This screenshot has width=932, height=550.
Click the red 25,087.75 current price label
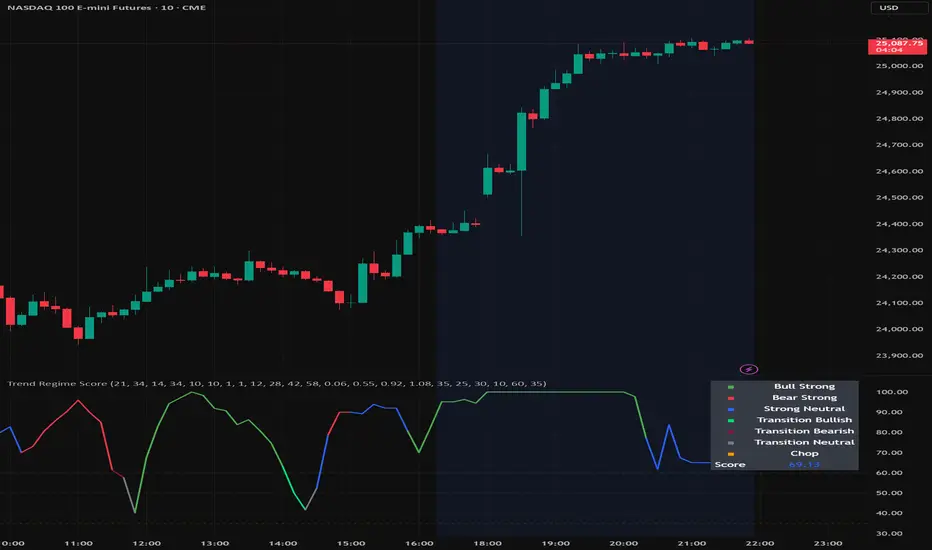[898, 46]
